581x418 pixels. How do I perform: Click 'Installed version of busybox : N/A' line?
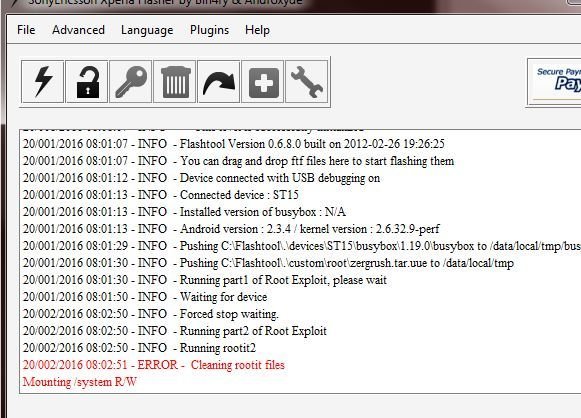point(184,212)
